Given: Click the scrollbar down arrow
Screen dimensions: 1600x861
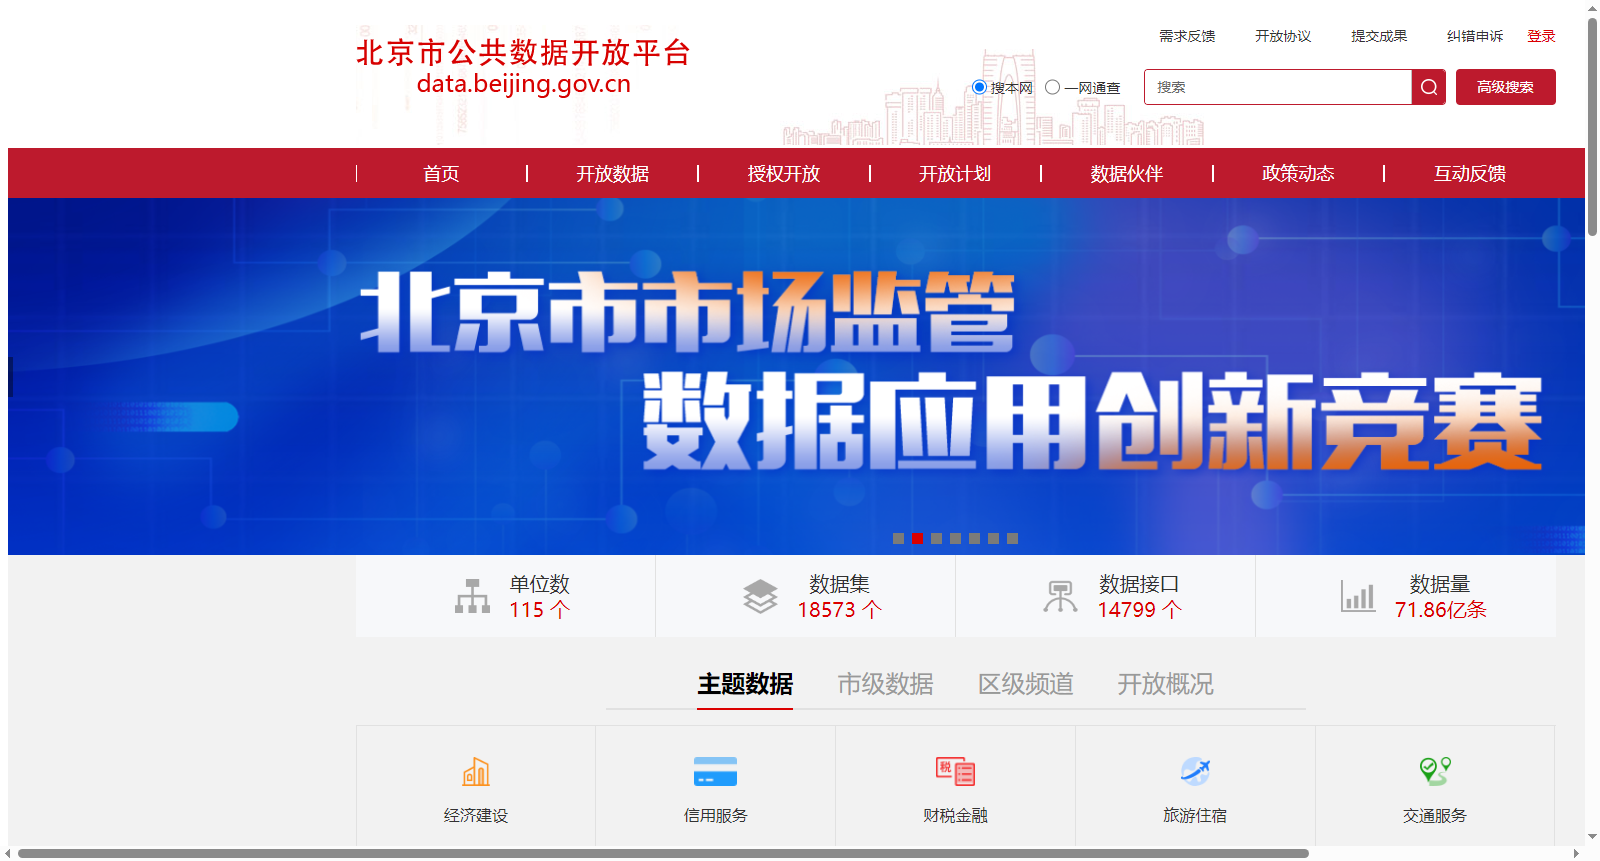Looking at the screenshot, I should tap(1592, 837).
